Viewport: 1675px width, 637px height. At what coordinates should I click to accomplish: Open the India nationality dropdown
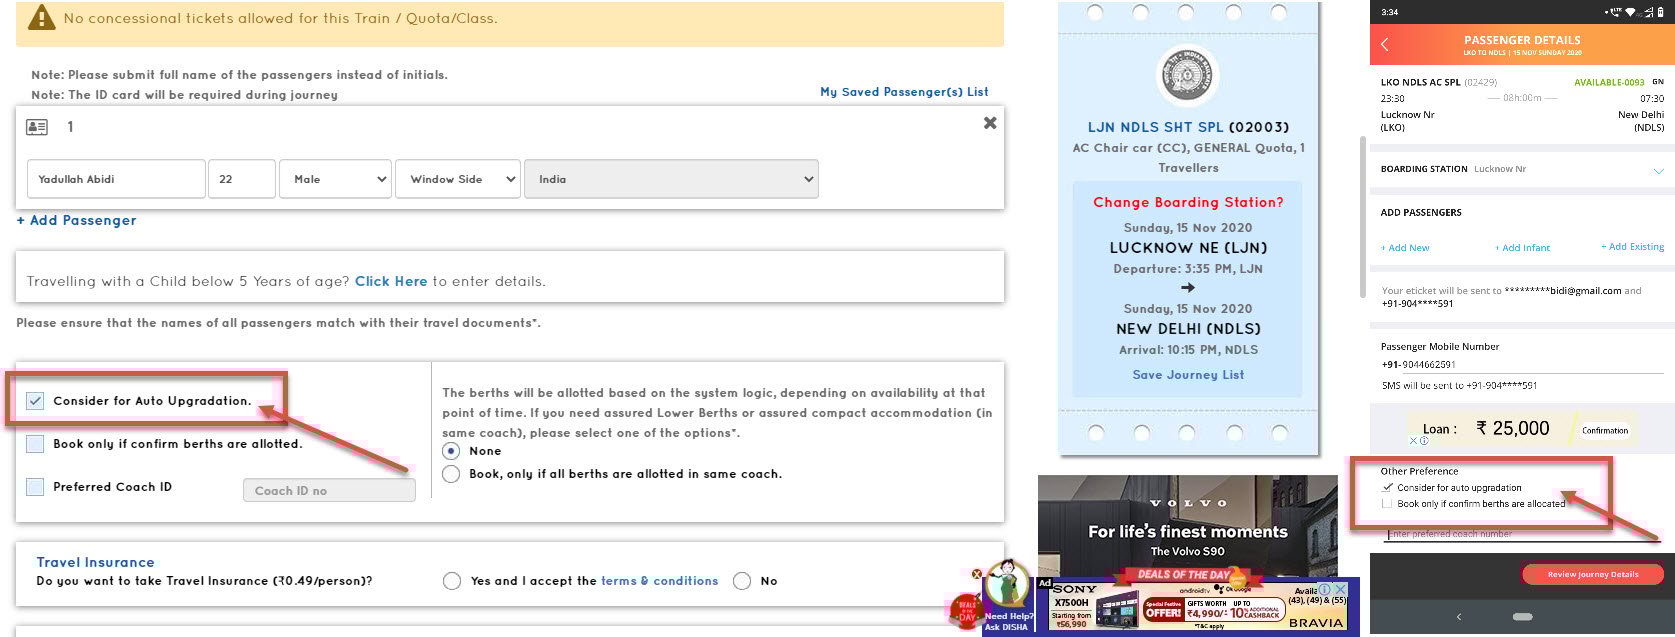point(671,179)
